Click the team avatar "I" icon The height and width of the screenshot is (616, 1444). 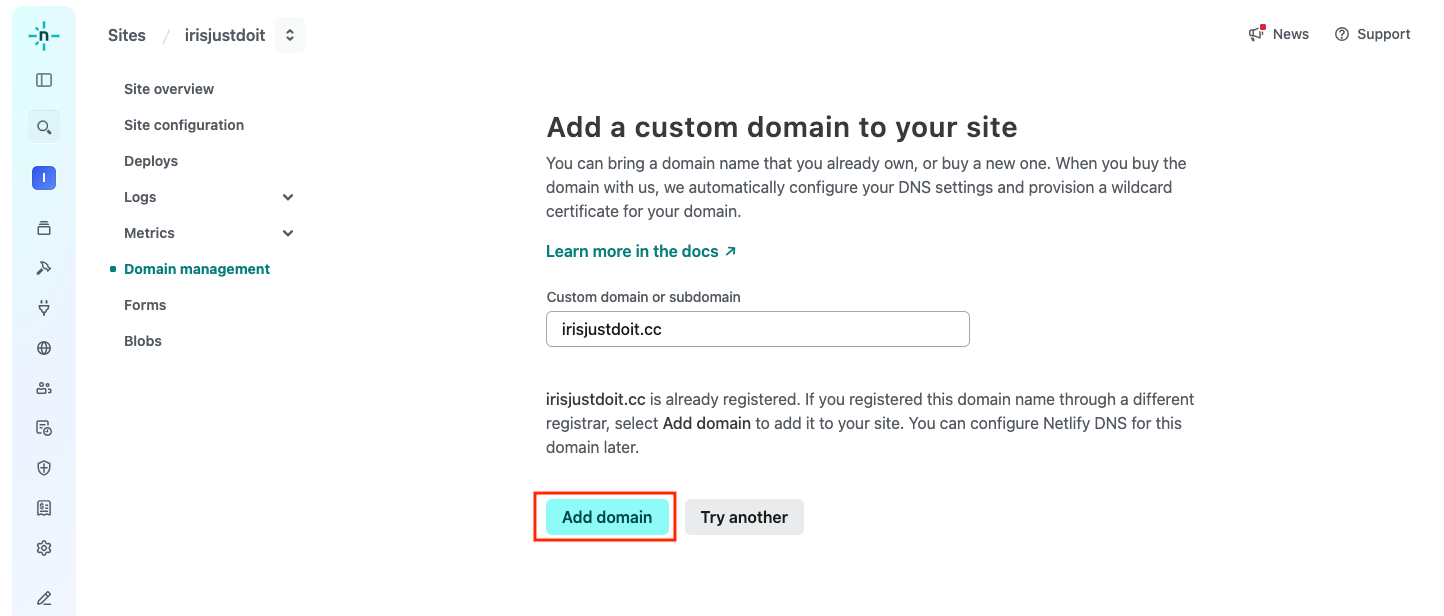pyautogui.click(x=44, y=179)
